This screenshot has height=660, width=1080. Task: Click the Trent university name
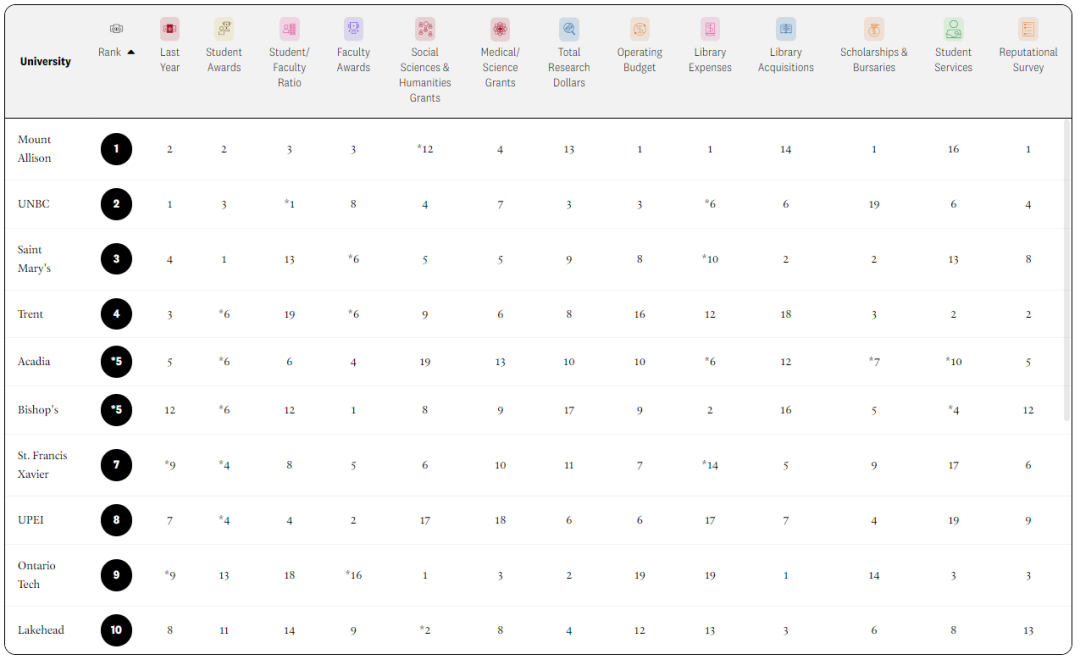point(30,314)
